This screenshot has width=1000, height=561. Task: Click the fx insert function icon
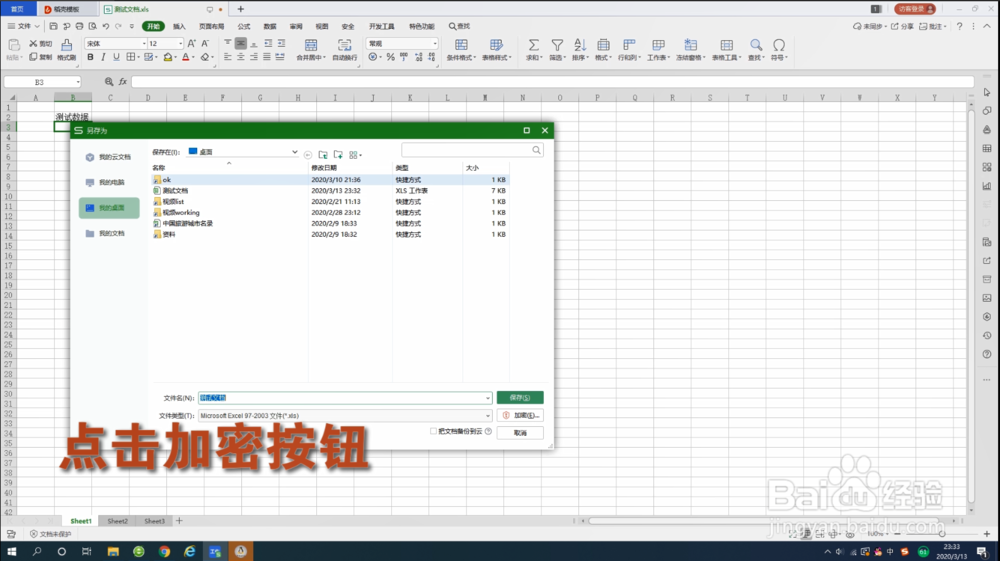(123, 82)
